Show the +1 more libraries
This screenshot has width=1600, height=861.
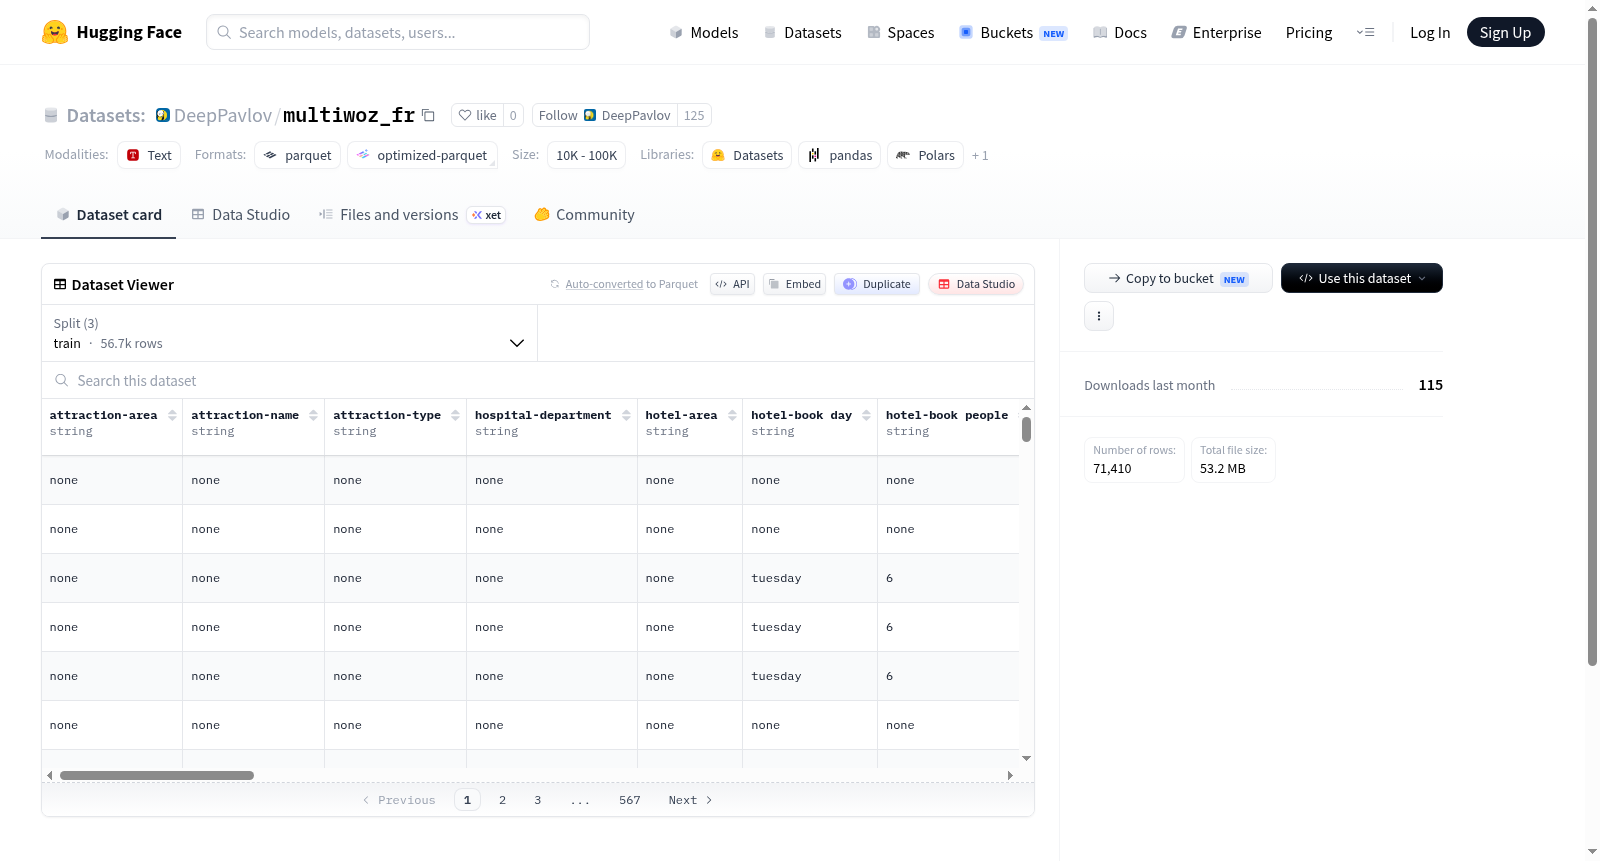980,155
